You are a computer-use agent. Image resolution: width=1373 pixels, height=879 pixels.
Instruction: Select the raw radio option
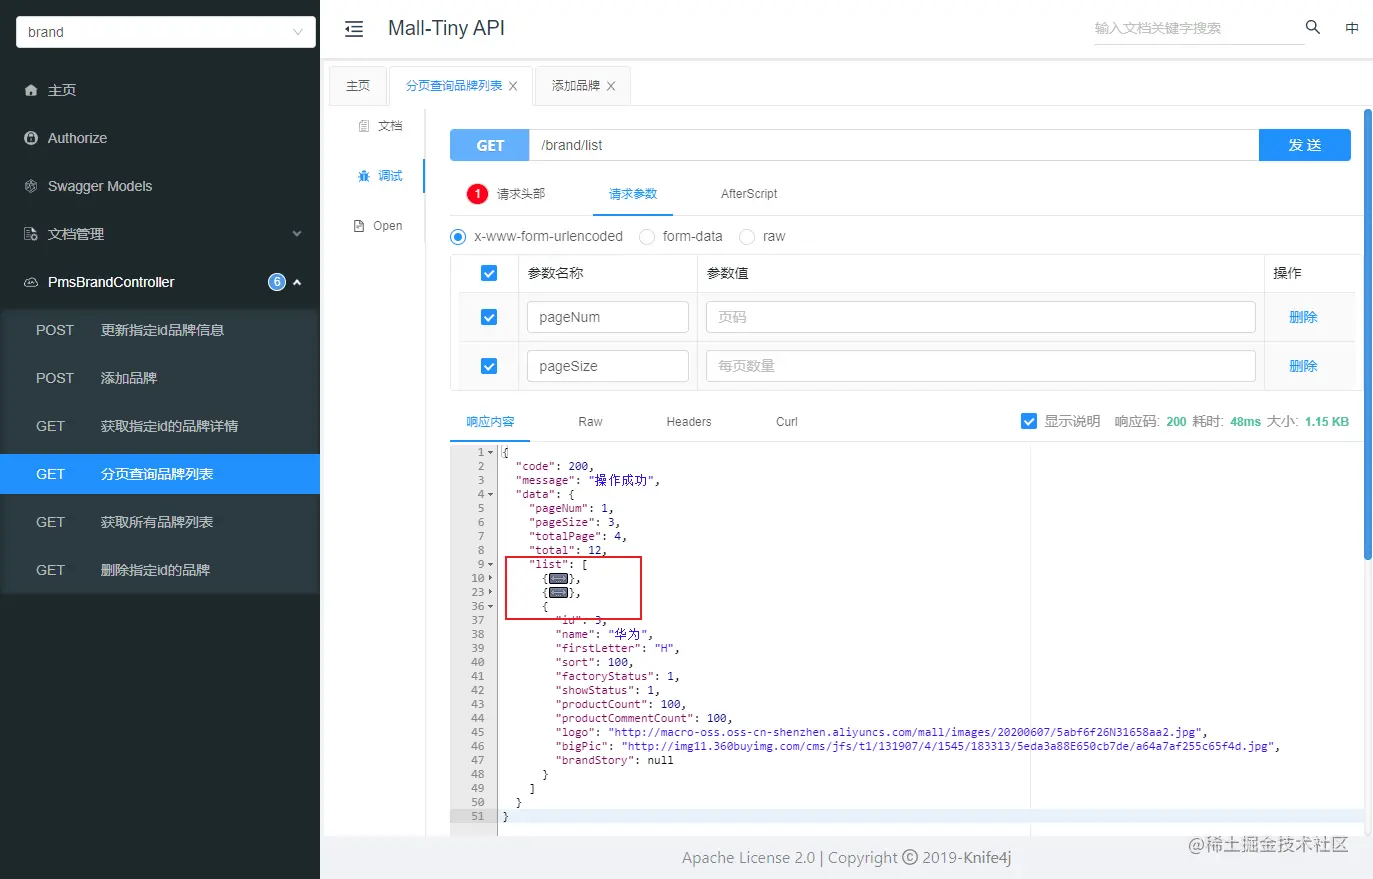click(x=747, y=237)
